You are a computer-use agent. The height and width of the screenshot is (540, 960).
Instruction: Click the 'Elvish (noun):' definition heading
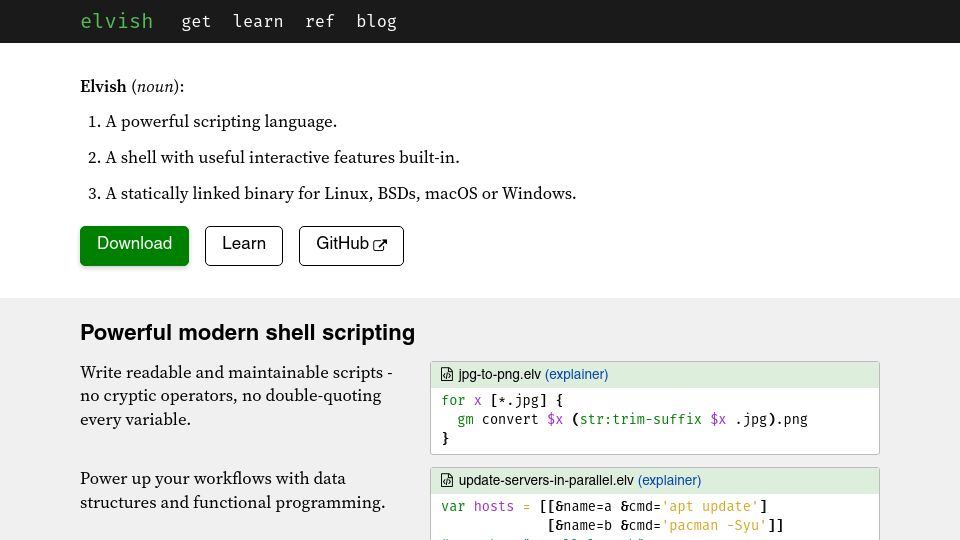click(132, 86)
